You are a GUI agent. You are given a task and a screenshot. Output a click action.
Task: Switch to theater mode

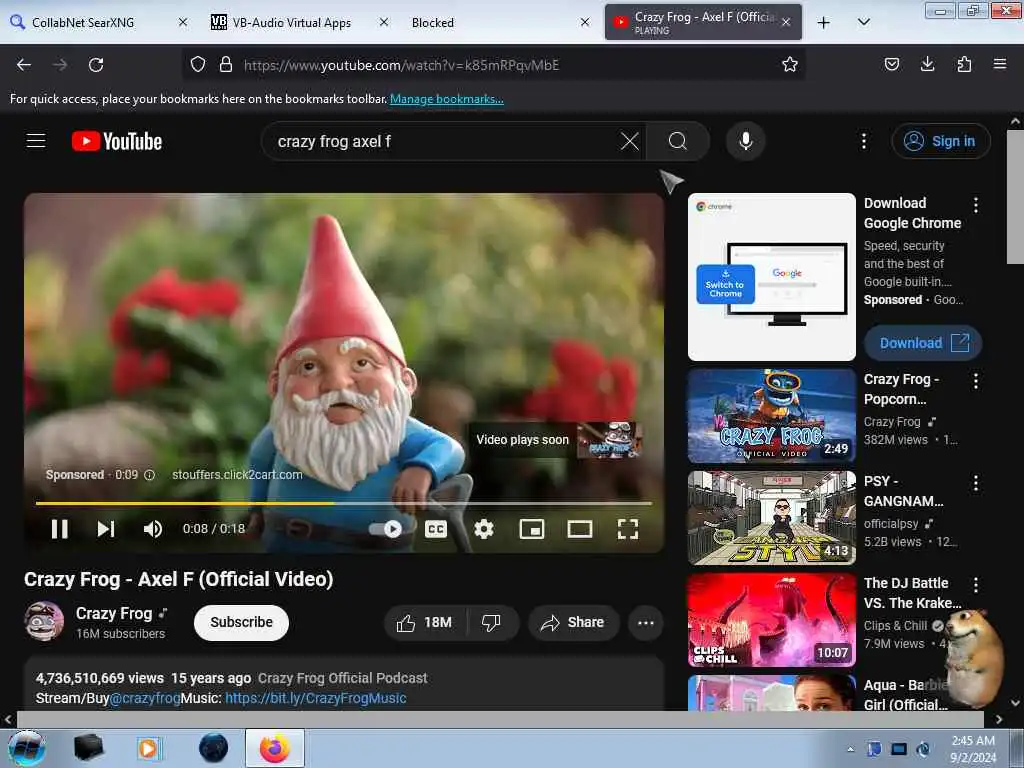pos(579,528)
